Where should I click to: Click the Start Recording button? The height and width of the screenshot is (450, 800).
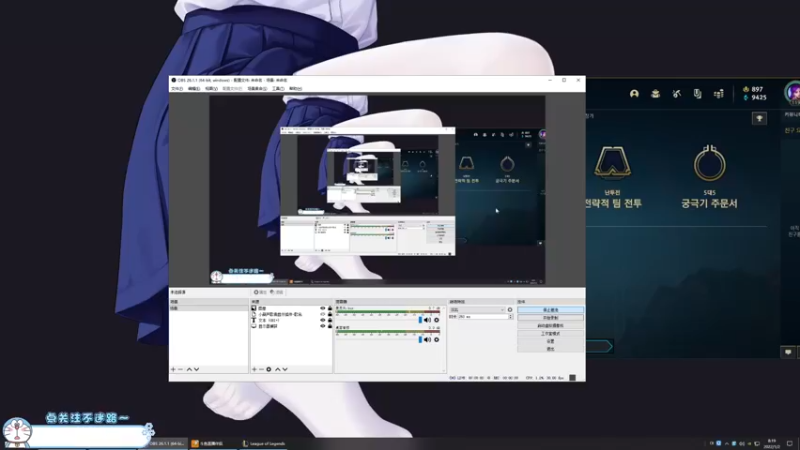coord(551,317)
